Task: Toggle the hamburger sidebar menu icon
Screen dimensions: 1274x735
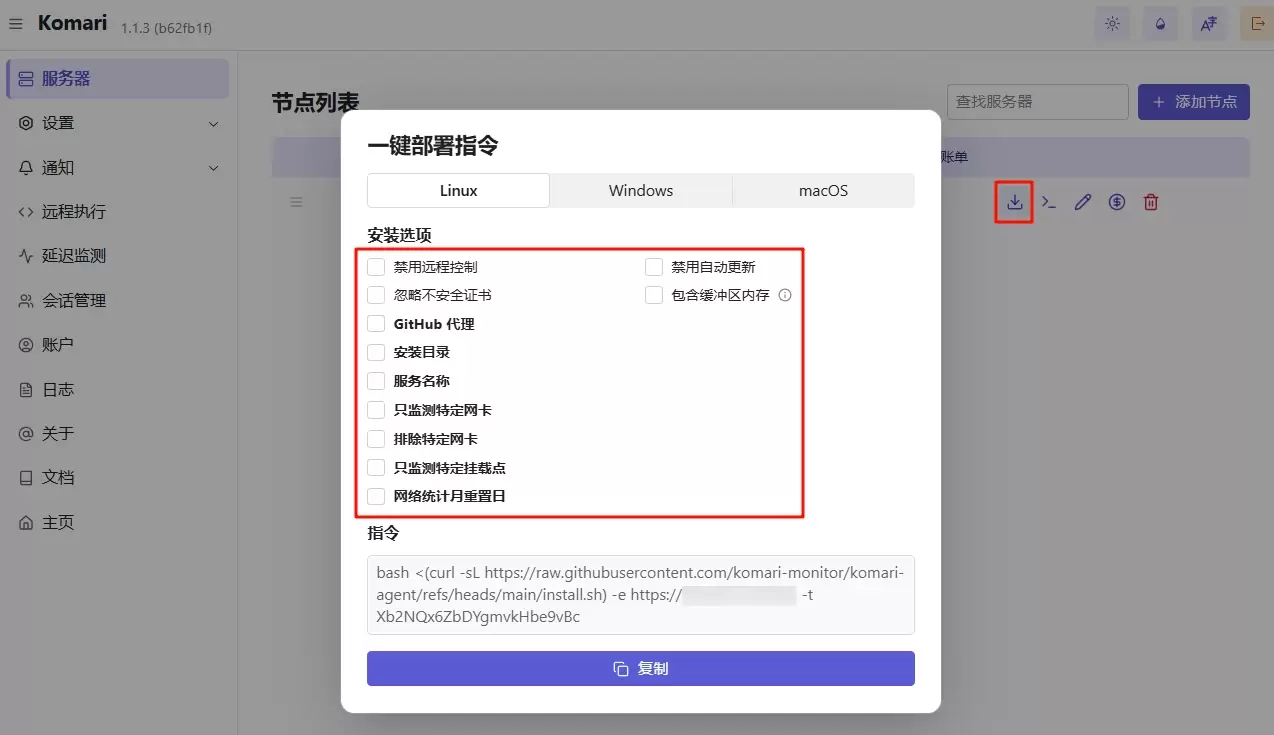Action: [x=16, y=23]
